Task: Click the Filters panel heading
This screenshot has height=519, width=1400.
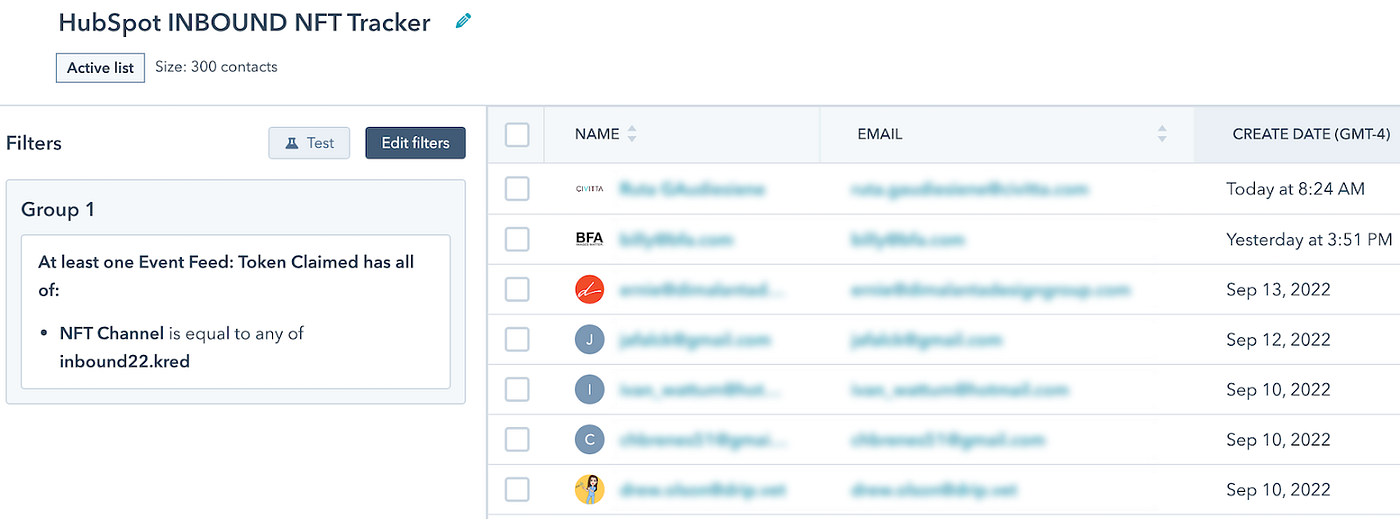Action: (x=34, y=143)
